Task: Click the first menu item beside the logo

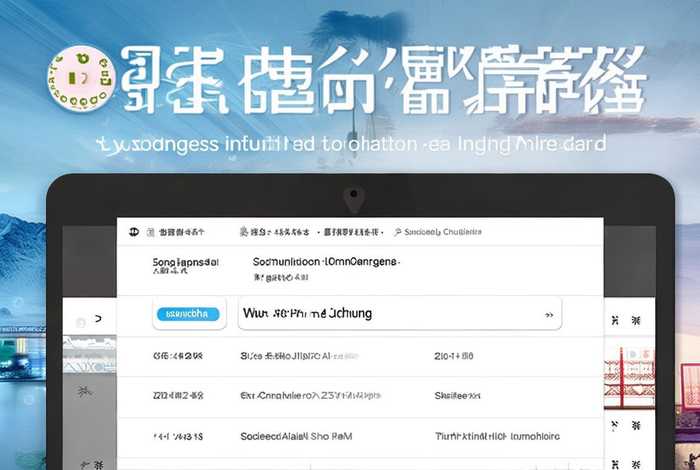Action: (x=175, y=232)
